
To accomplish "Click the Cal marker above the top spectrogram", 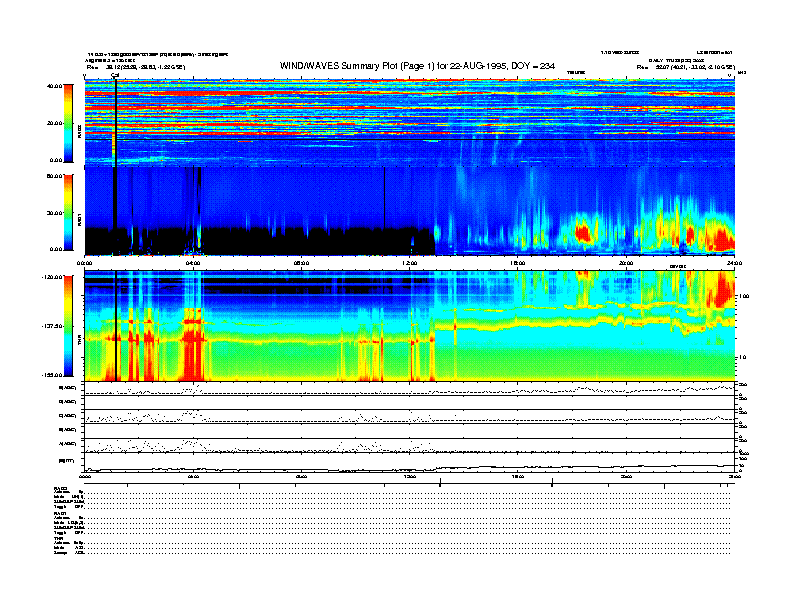I will 115,76.
